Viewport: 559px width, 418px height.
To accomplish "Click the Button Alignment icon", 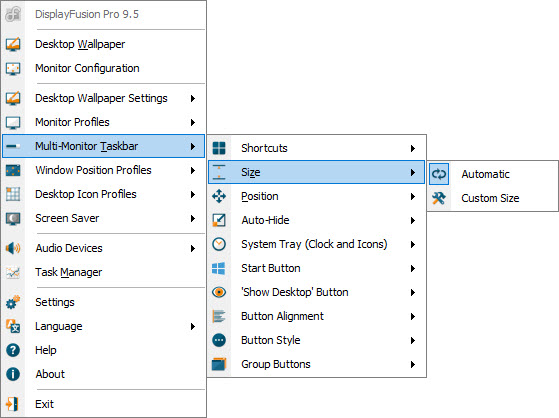I will click(x=219, y=316).
